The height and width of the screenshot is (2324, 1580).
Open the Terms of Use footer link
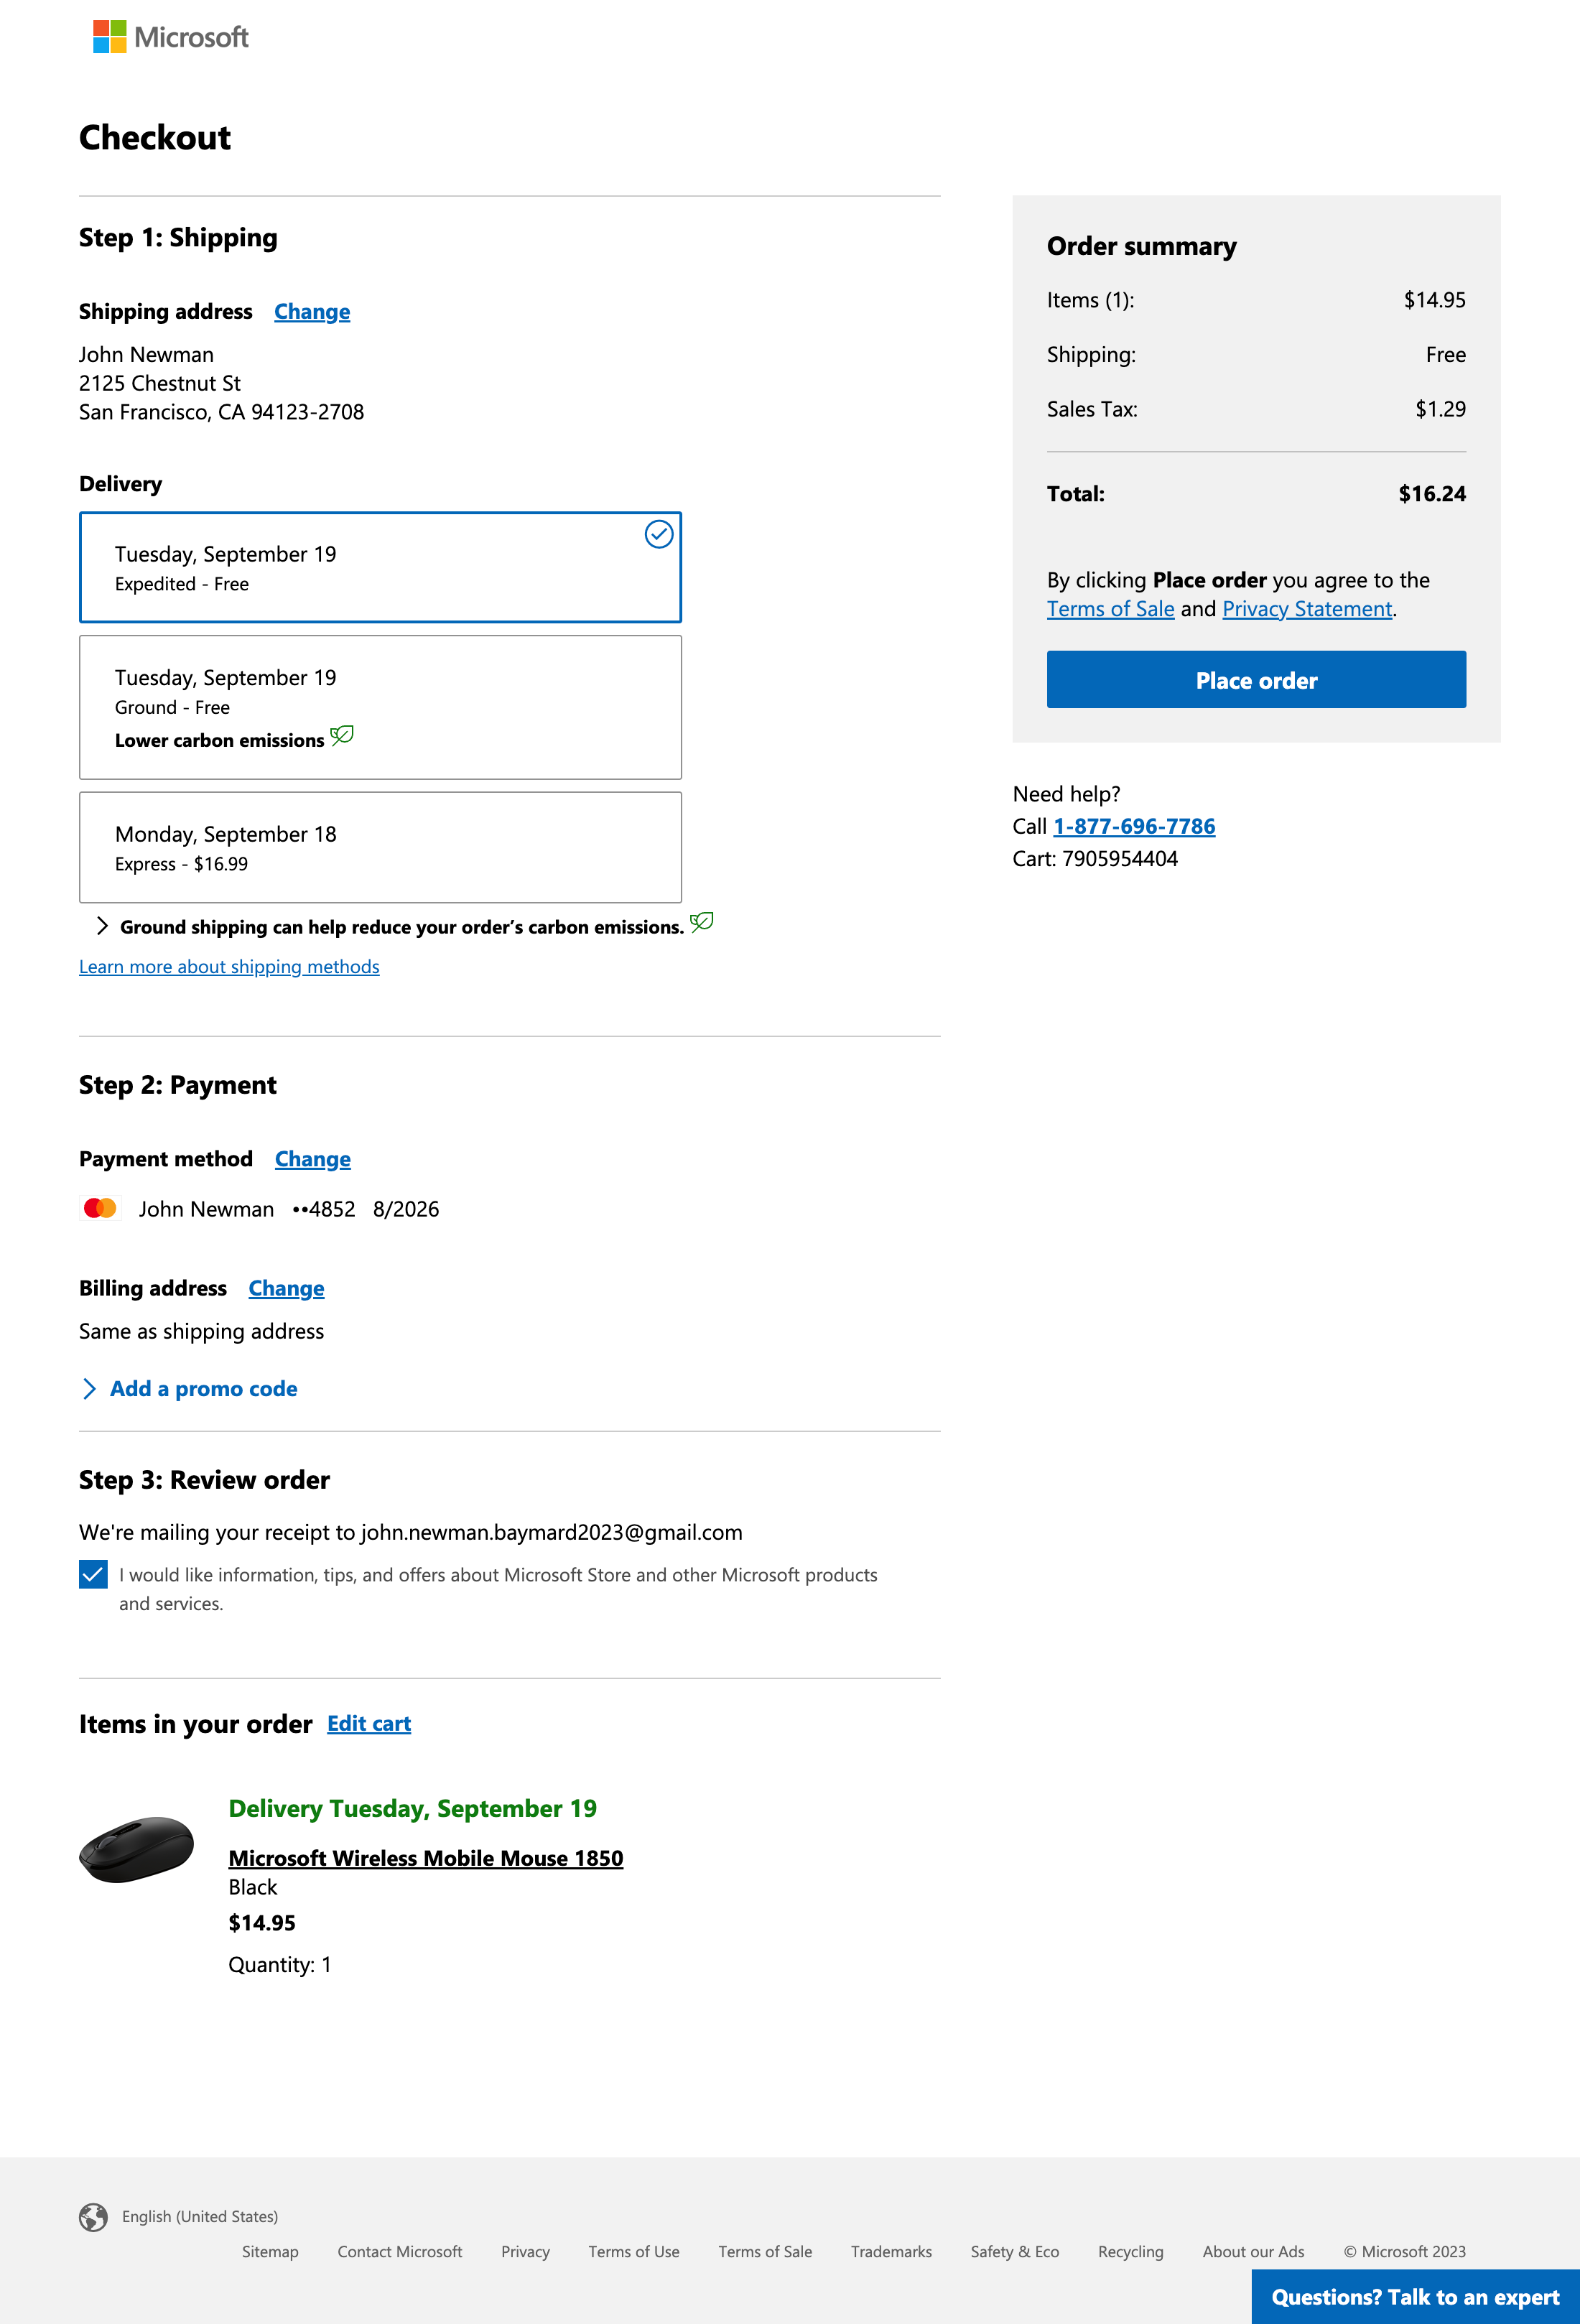(633, 2252)
